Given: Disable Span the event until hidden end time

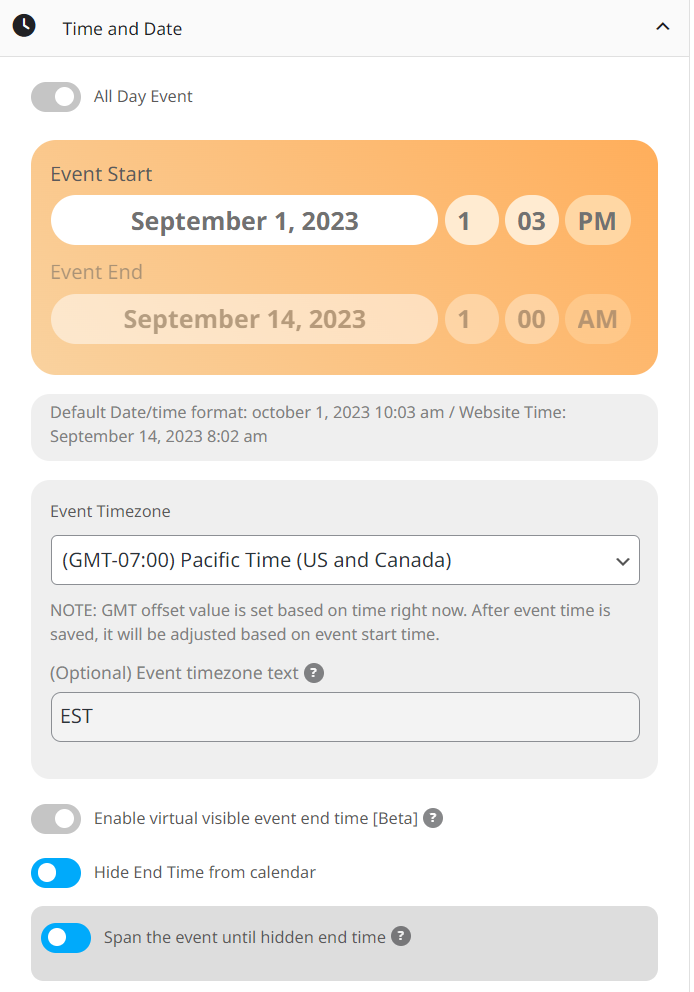Looking at the screenshot, I should (x=66, y=938).
